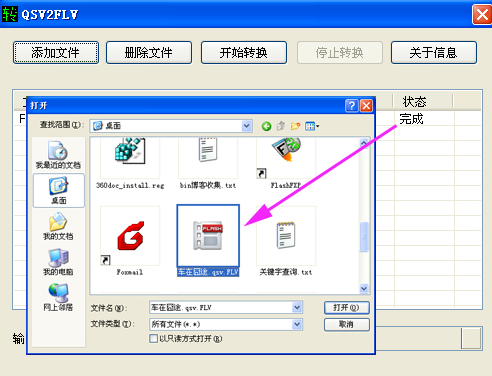Go back with the green arrow icon
This screenshot has width=492, height=376.
click(x=266, y=126)
